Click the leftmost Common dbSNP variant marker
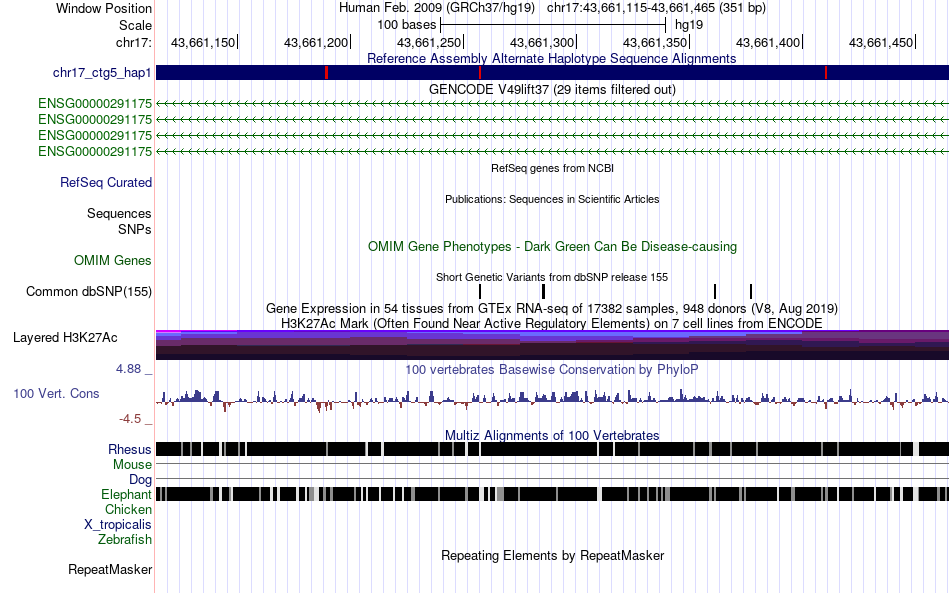The width and height of the screenshot is (950, 593). [480, 291]
